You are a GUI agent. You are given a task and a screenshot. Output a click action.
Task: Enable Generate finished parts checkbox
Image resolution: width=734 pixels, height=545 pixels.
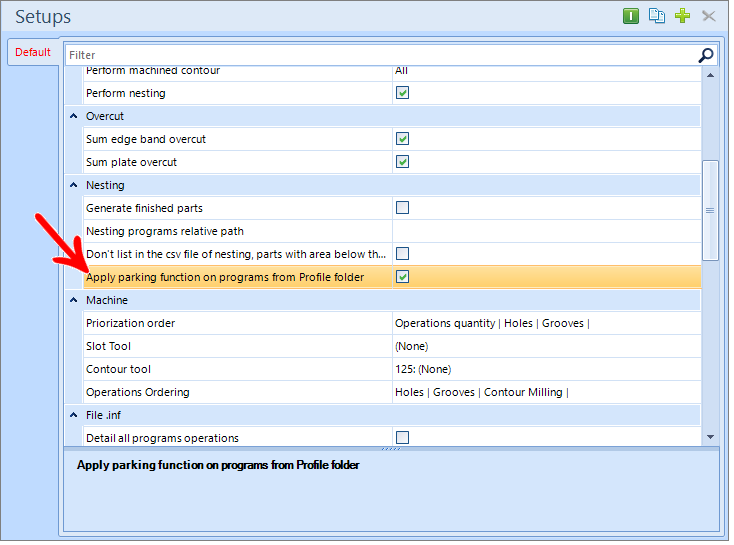405,208
